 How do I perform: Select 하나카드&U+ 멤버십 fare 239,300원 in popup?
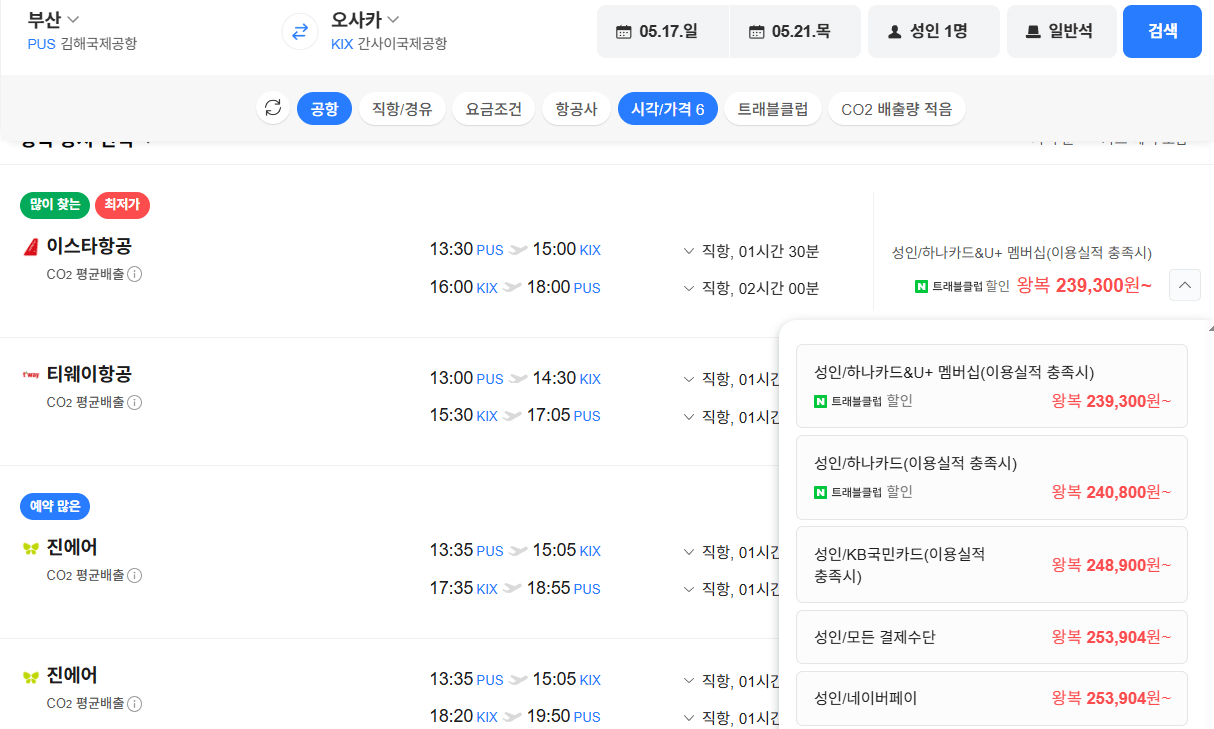[992, 386]
